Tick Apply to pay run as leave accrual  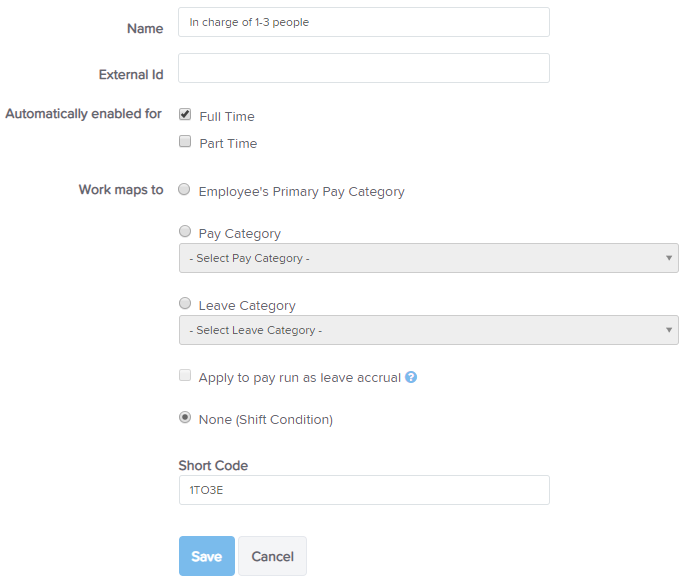coord(185,375)
